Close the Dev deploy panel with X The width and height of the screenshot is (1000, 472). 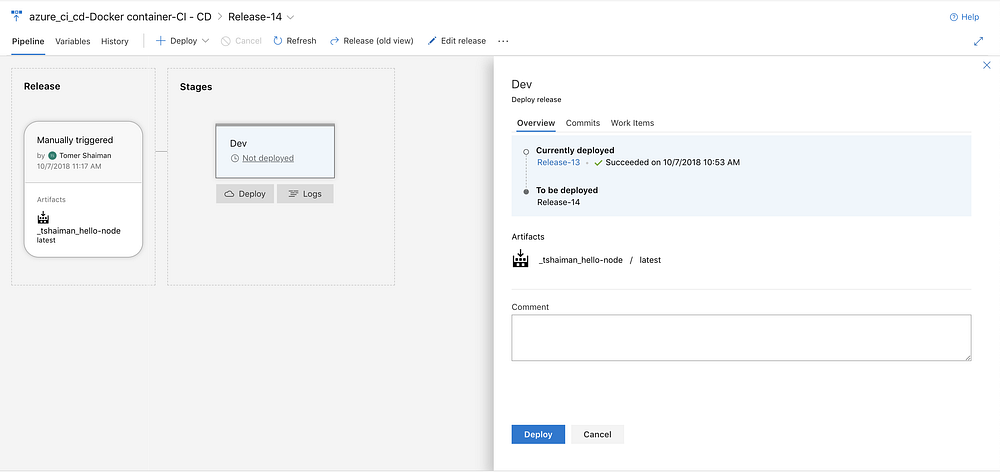tap(987, 65)
